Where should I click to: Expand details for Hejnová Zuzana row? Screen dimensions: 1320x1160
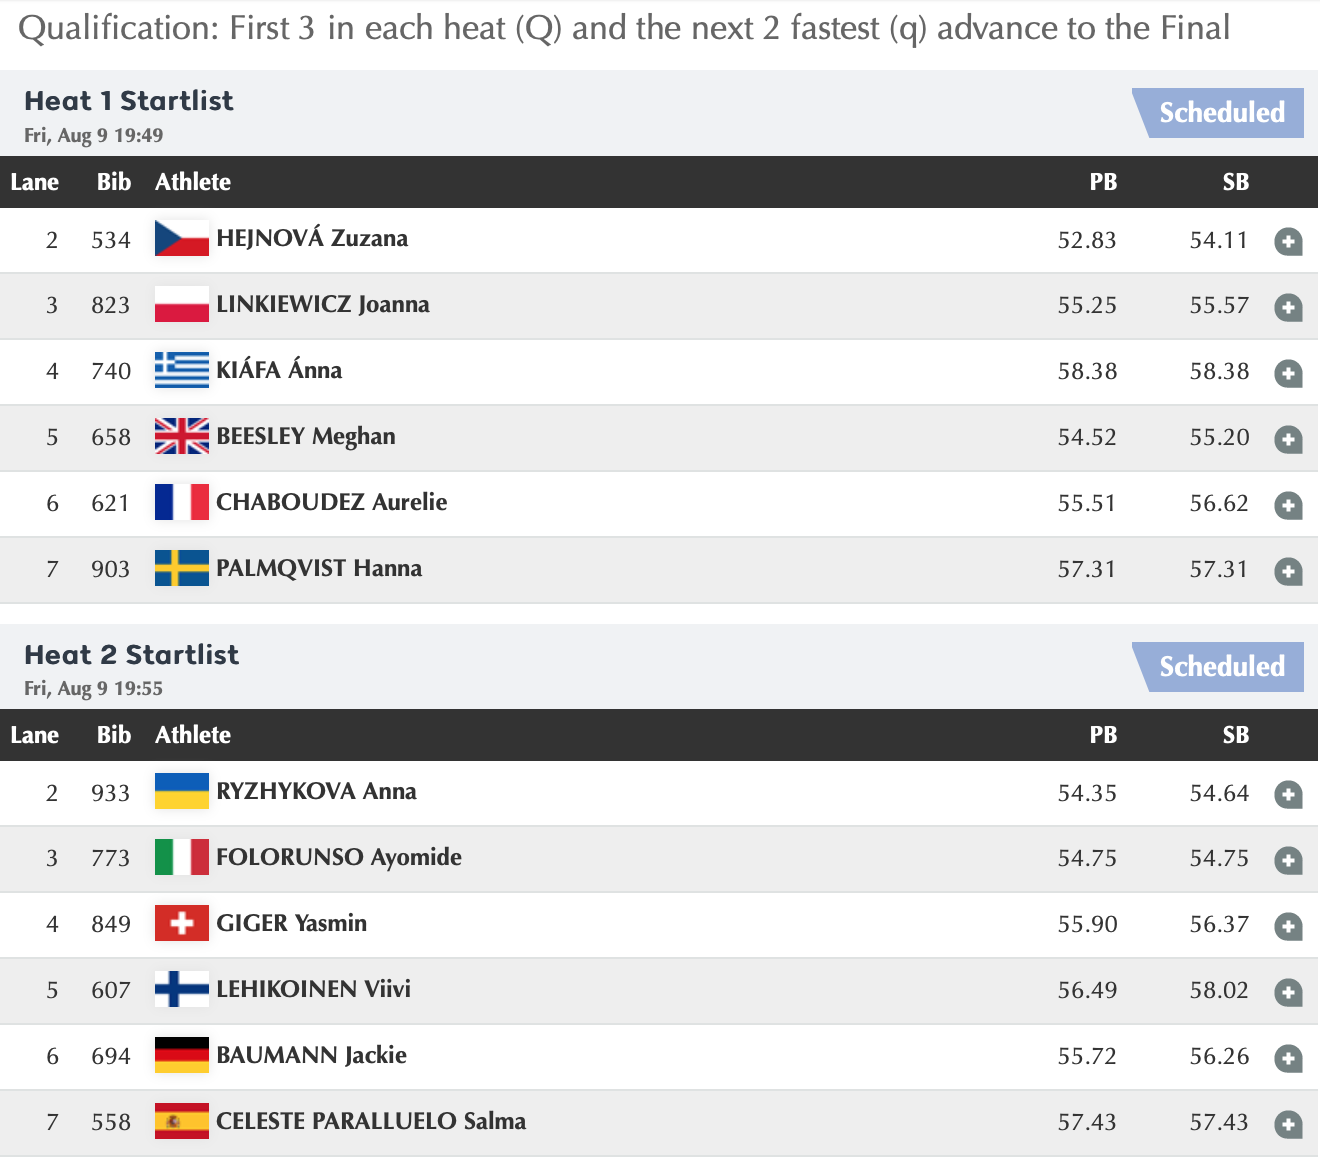click(x=1288, y=242)
